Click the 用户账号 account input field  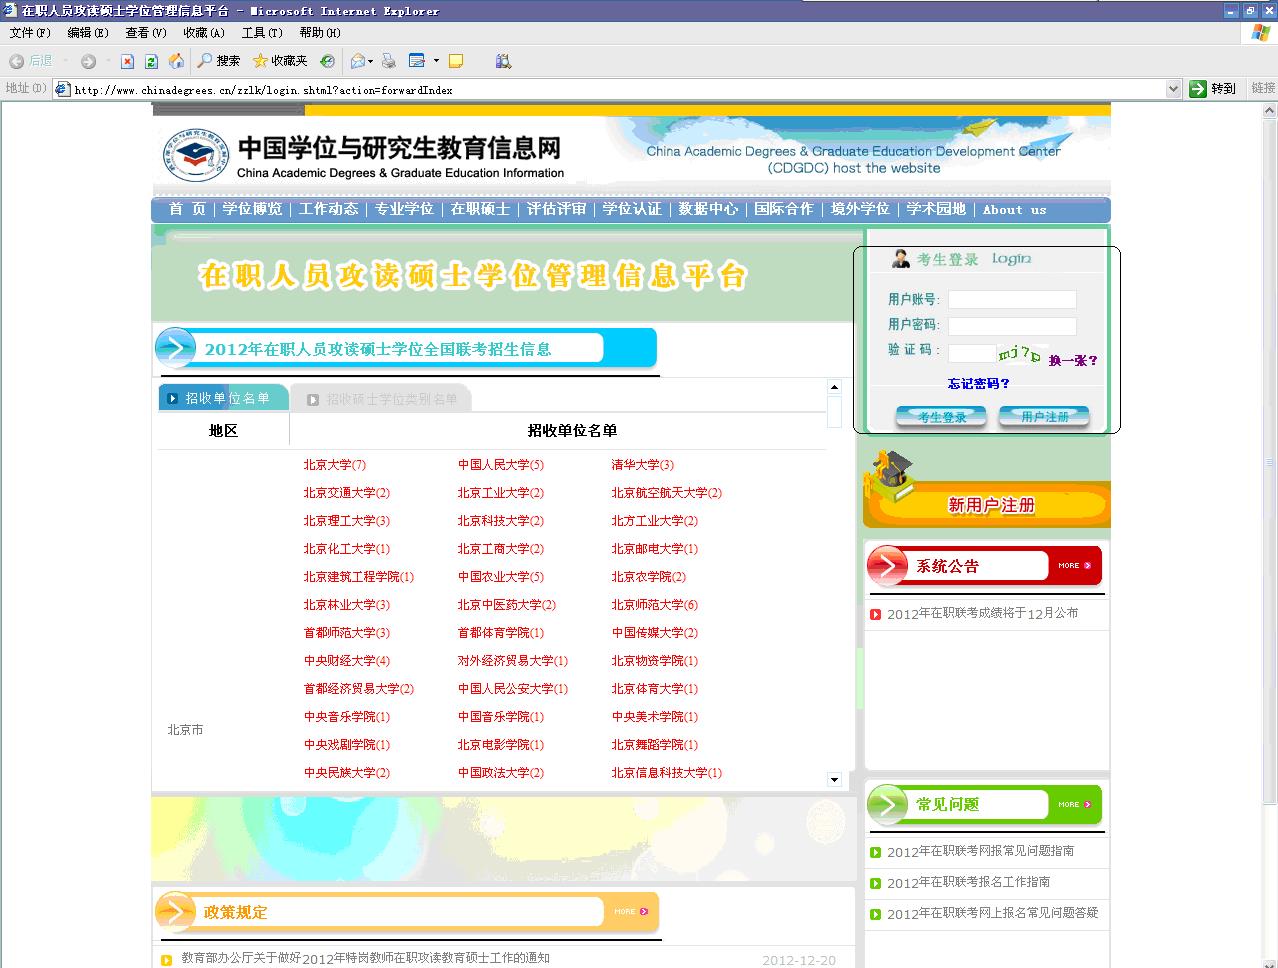(1011, 299)
